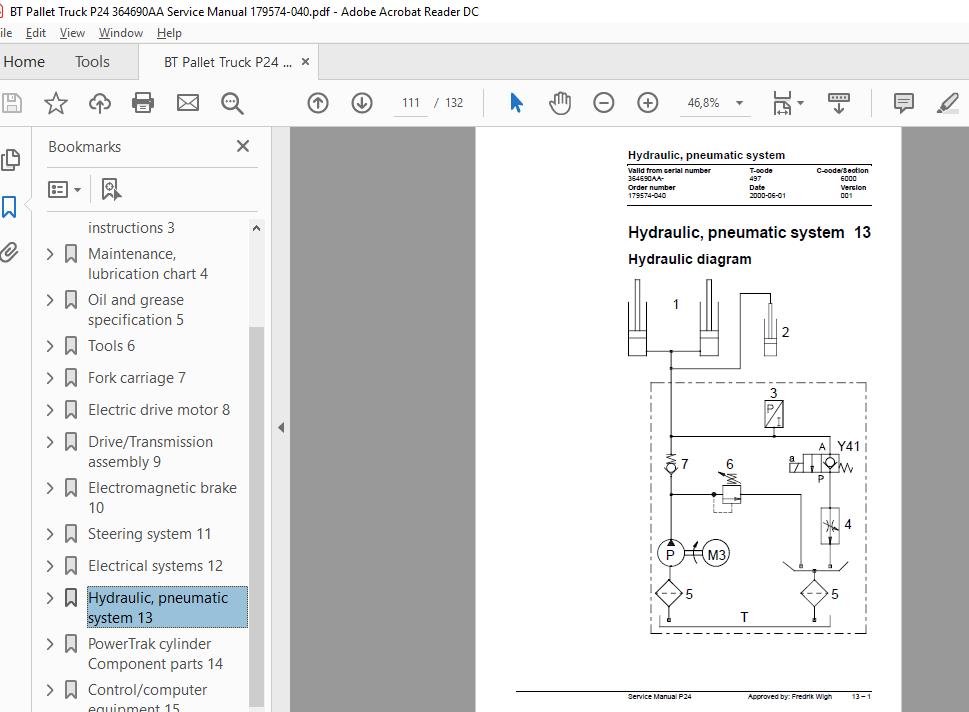Viewport: 969px width, 712px height.
Task: Add a comment note icon
Action: coord(903,103)
